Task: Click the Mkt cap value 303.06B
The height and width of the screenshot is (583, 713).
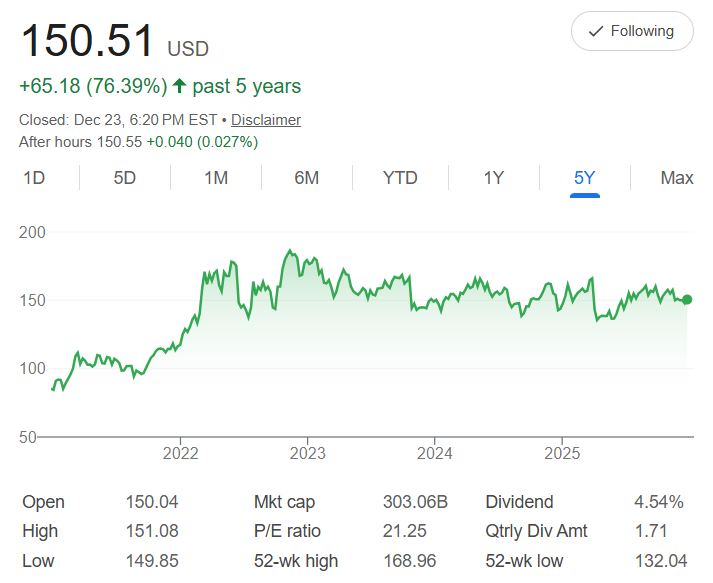Action: click(415, 502)
